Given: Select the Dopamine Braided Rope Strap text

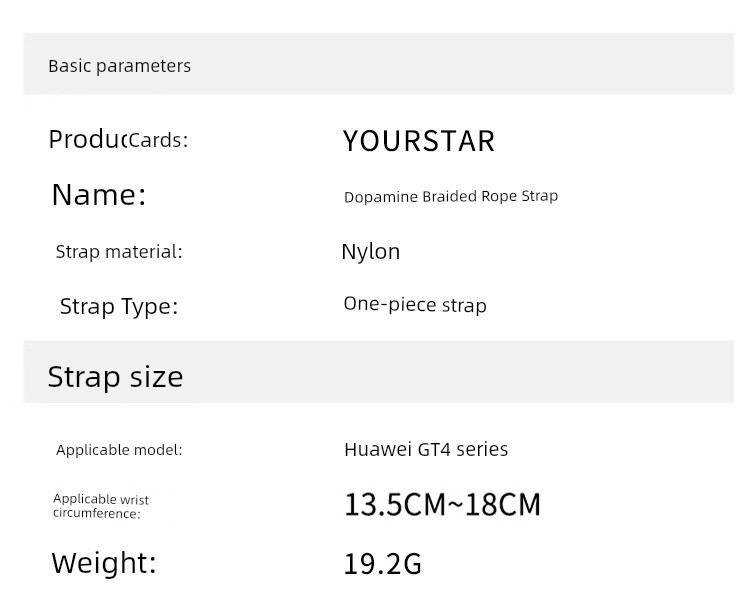Looking at the screenshot, I should tap(450, 196).
